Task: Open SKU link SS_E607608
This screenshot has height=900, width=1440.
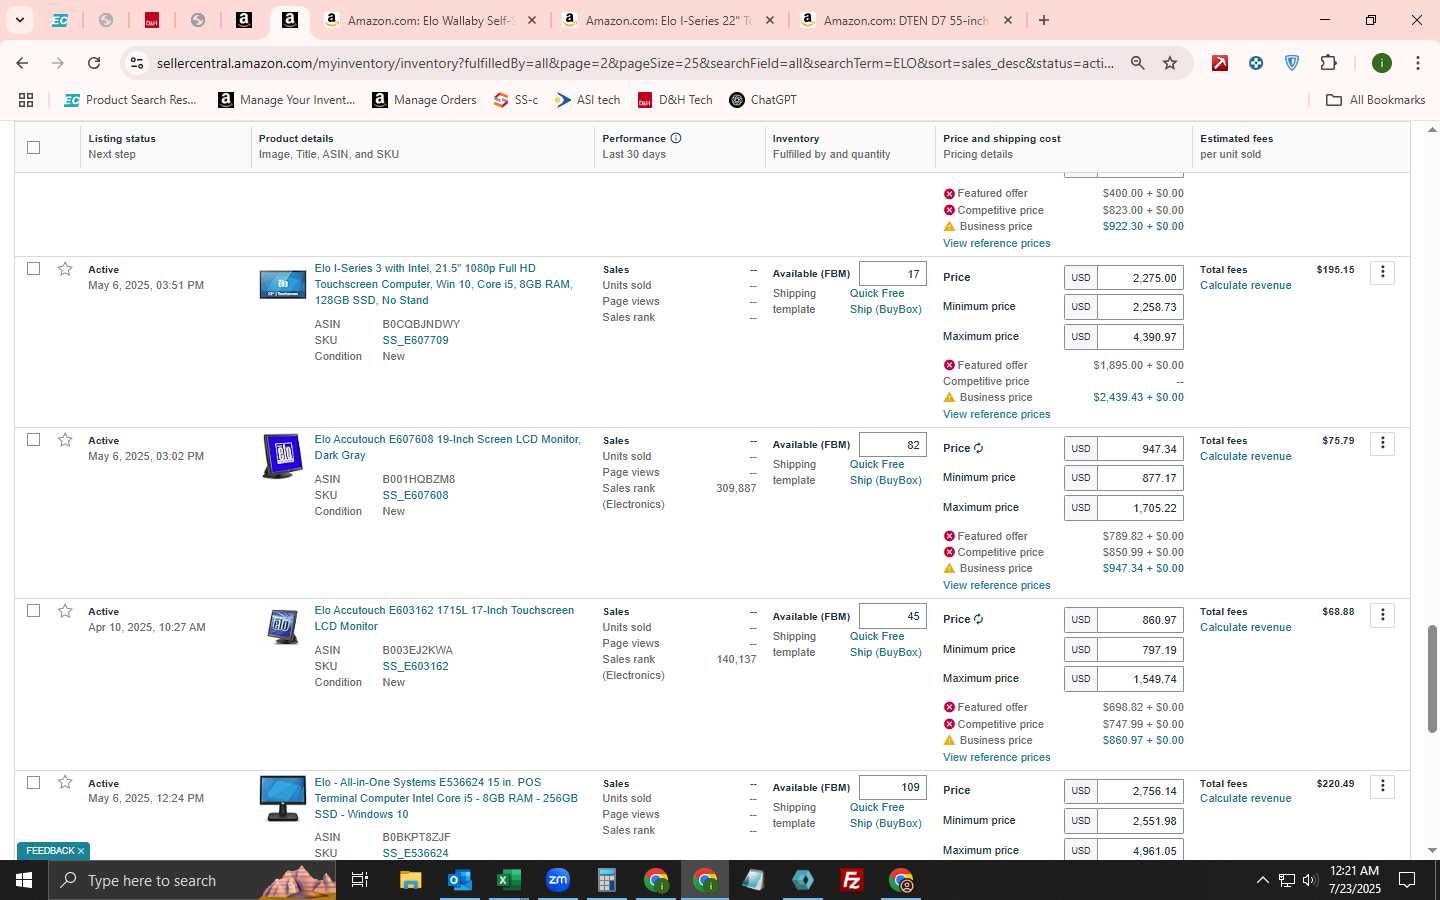Action: pos(415,495)
